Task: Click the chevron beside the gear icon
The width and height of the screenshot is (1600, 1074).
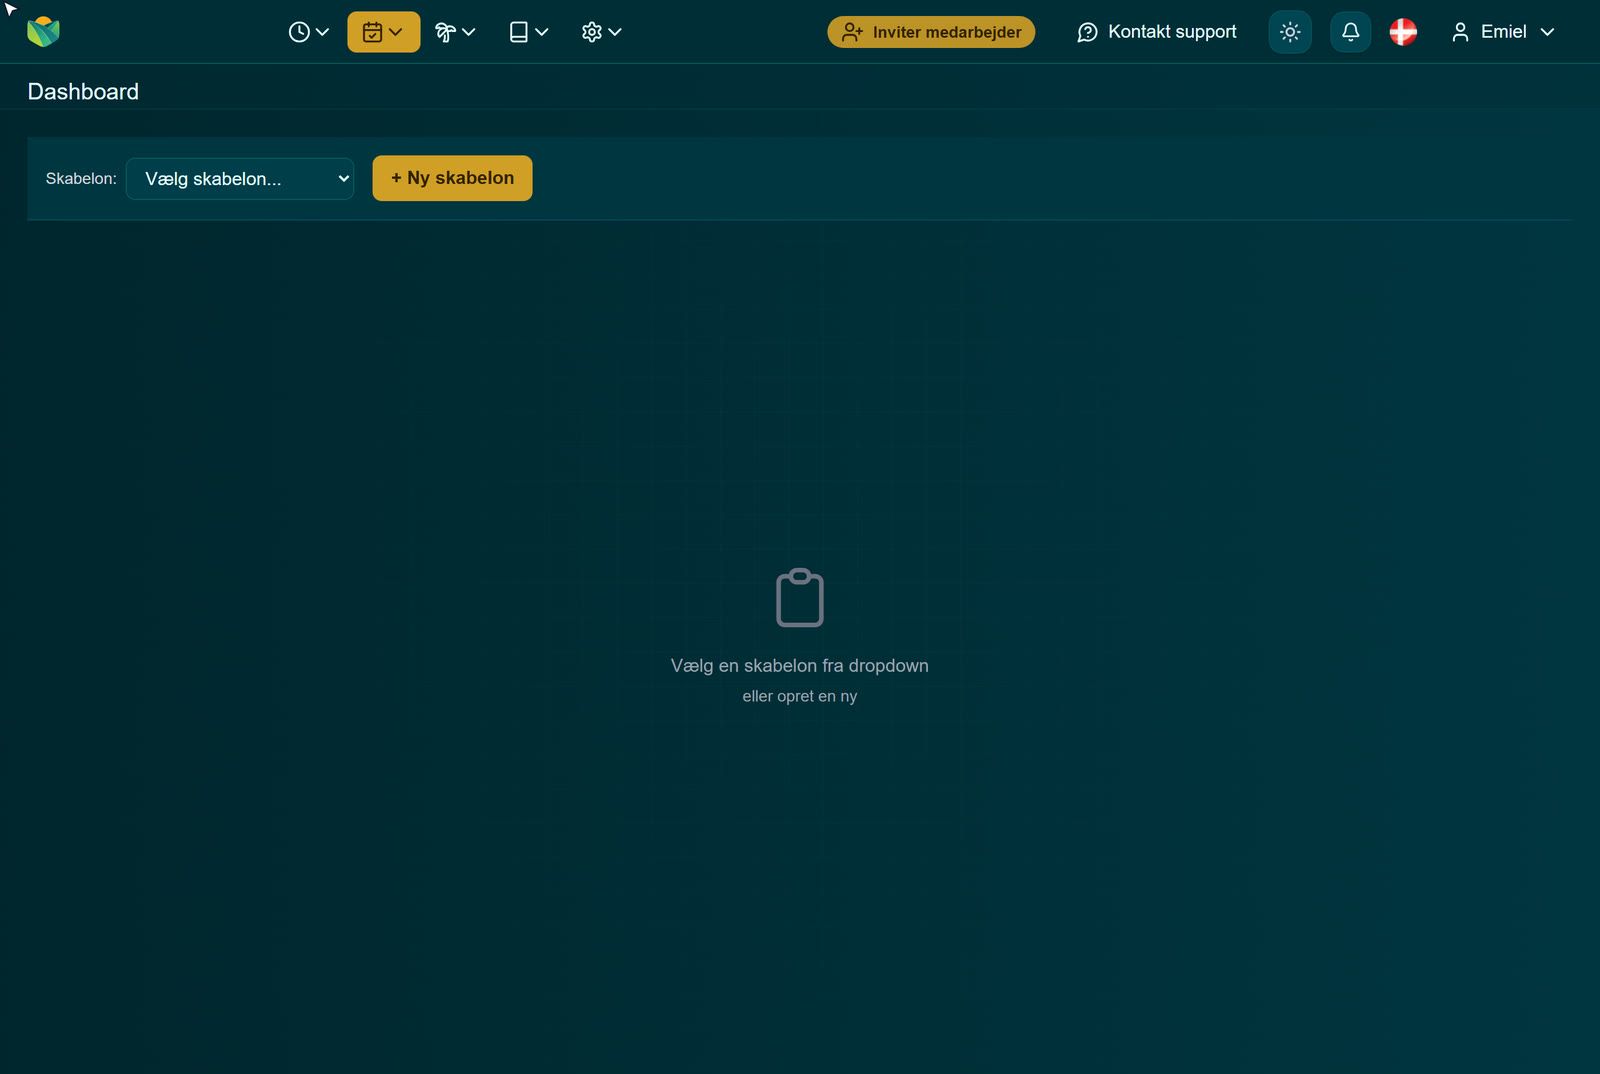Action: tap(615, 32)
